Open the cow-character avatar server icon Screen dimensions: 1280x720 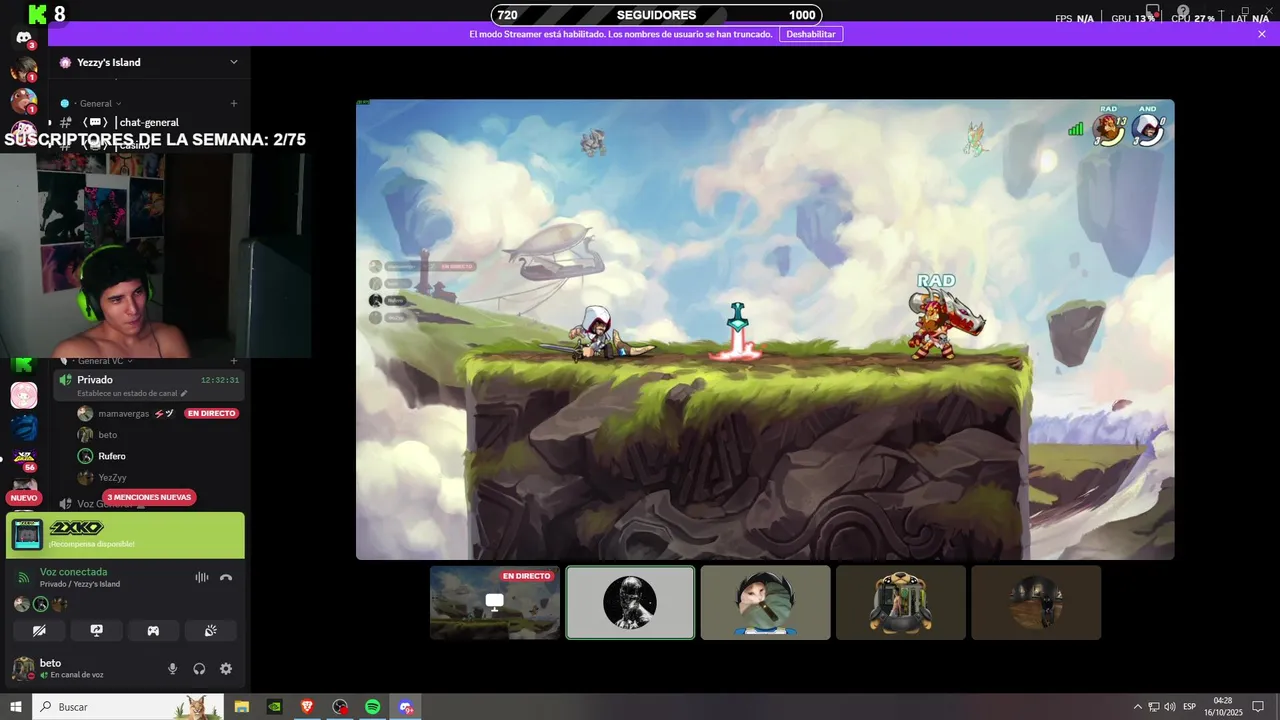[x=24, y=100]
